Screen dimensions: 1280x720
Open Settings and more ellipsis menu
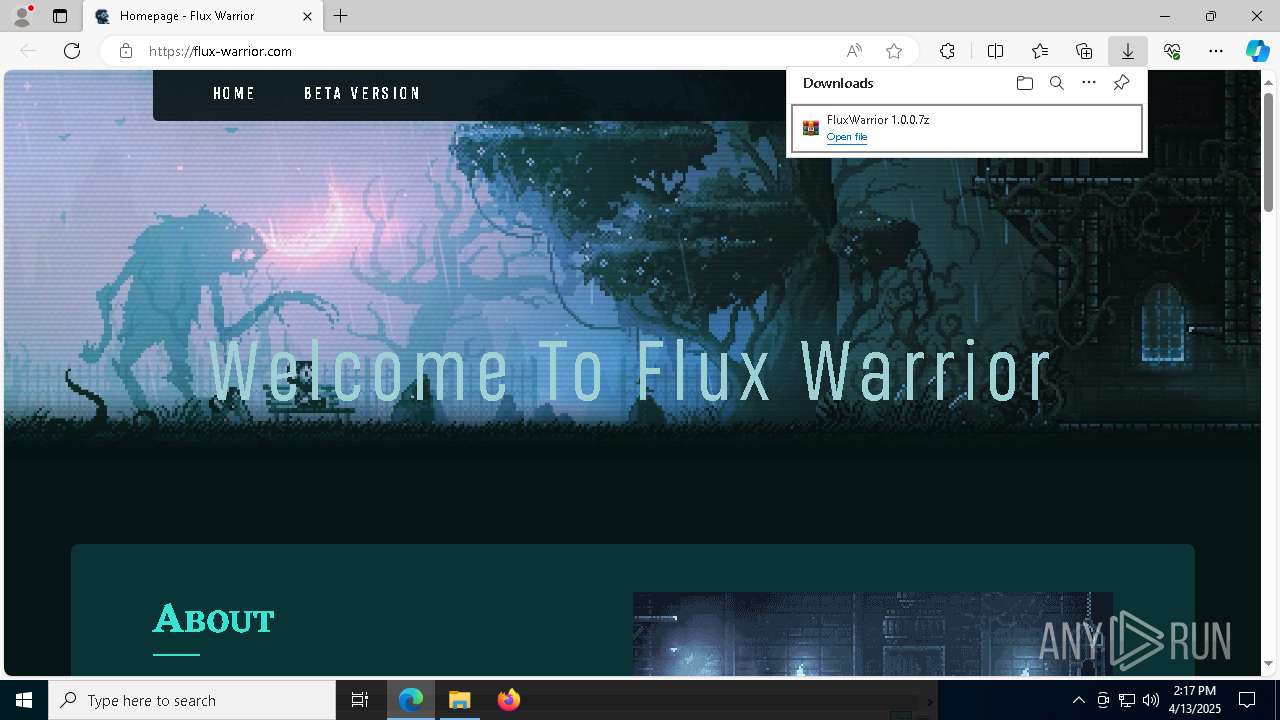pos(1216,51)
